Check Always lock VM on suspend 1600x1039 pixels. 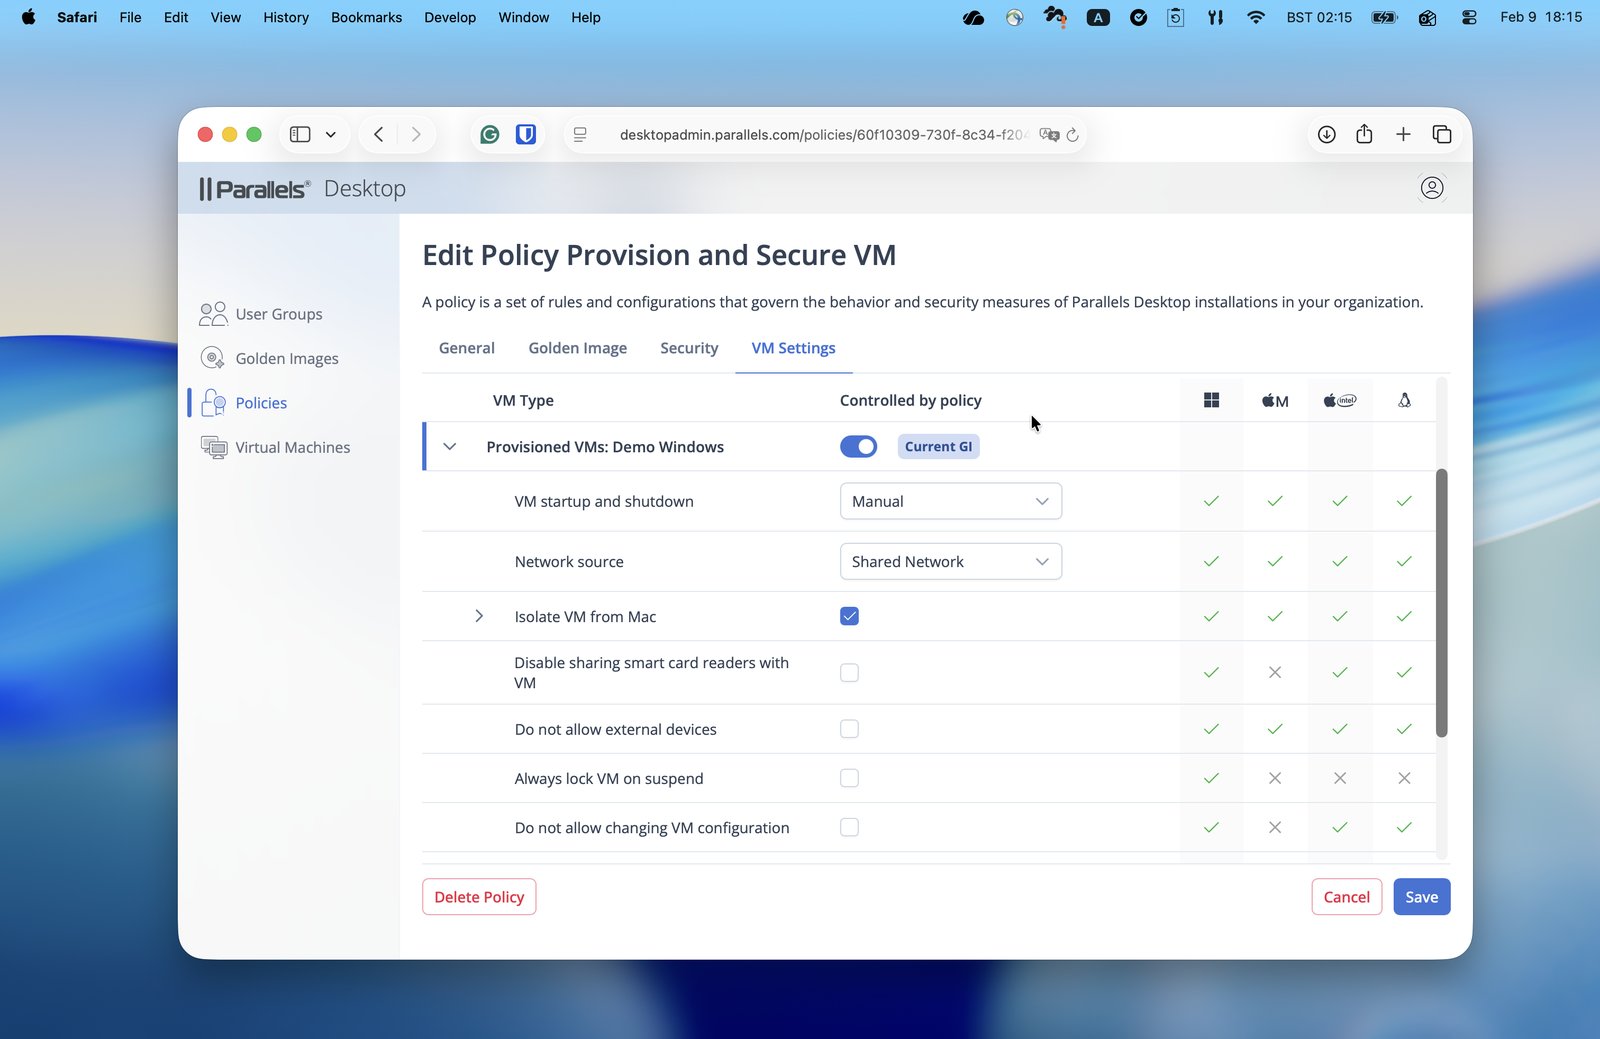coord(849,778)
